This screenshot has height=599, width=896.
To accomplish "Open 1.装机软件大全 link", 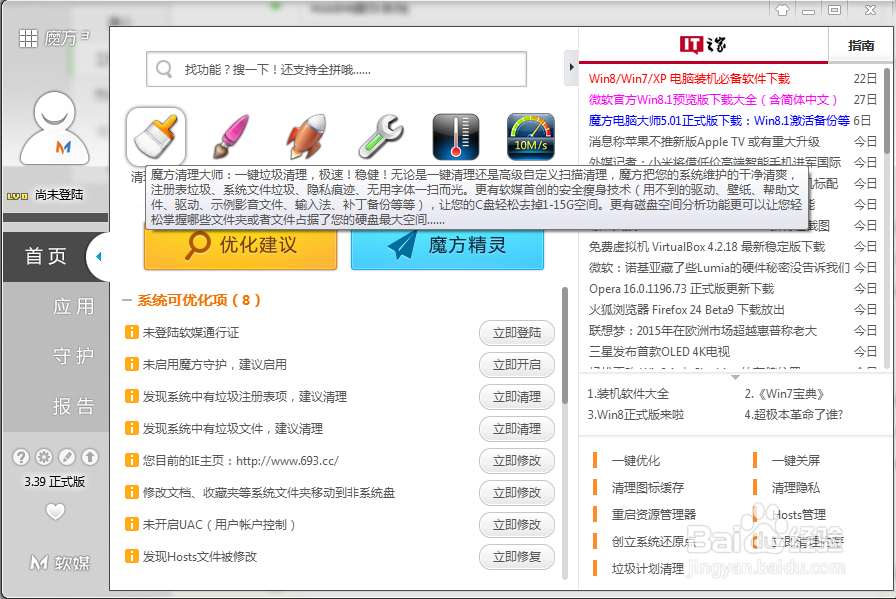I will pyautogui.click(x=628, y=394).
